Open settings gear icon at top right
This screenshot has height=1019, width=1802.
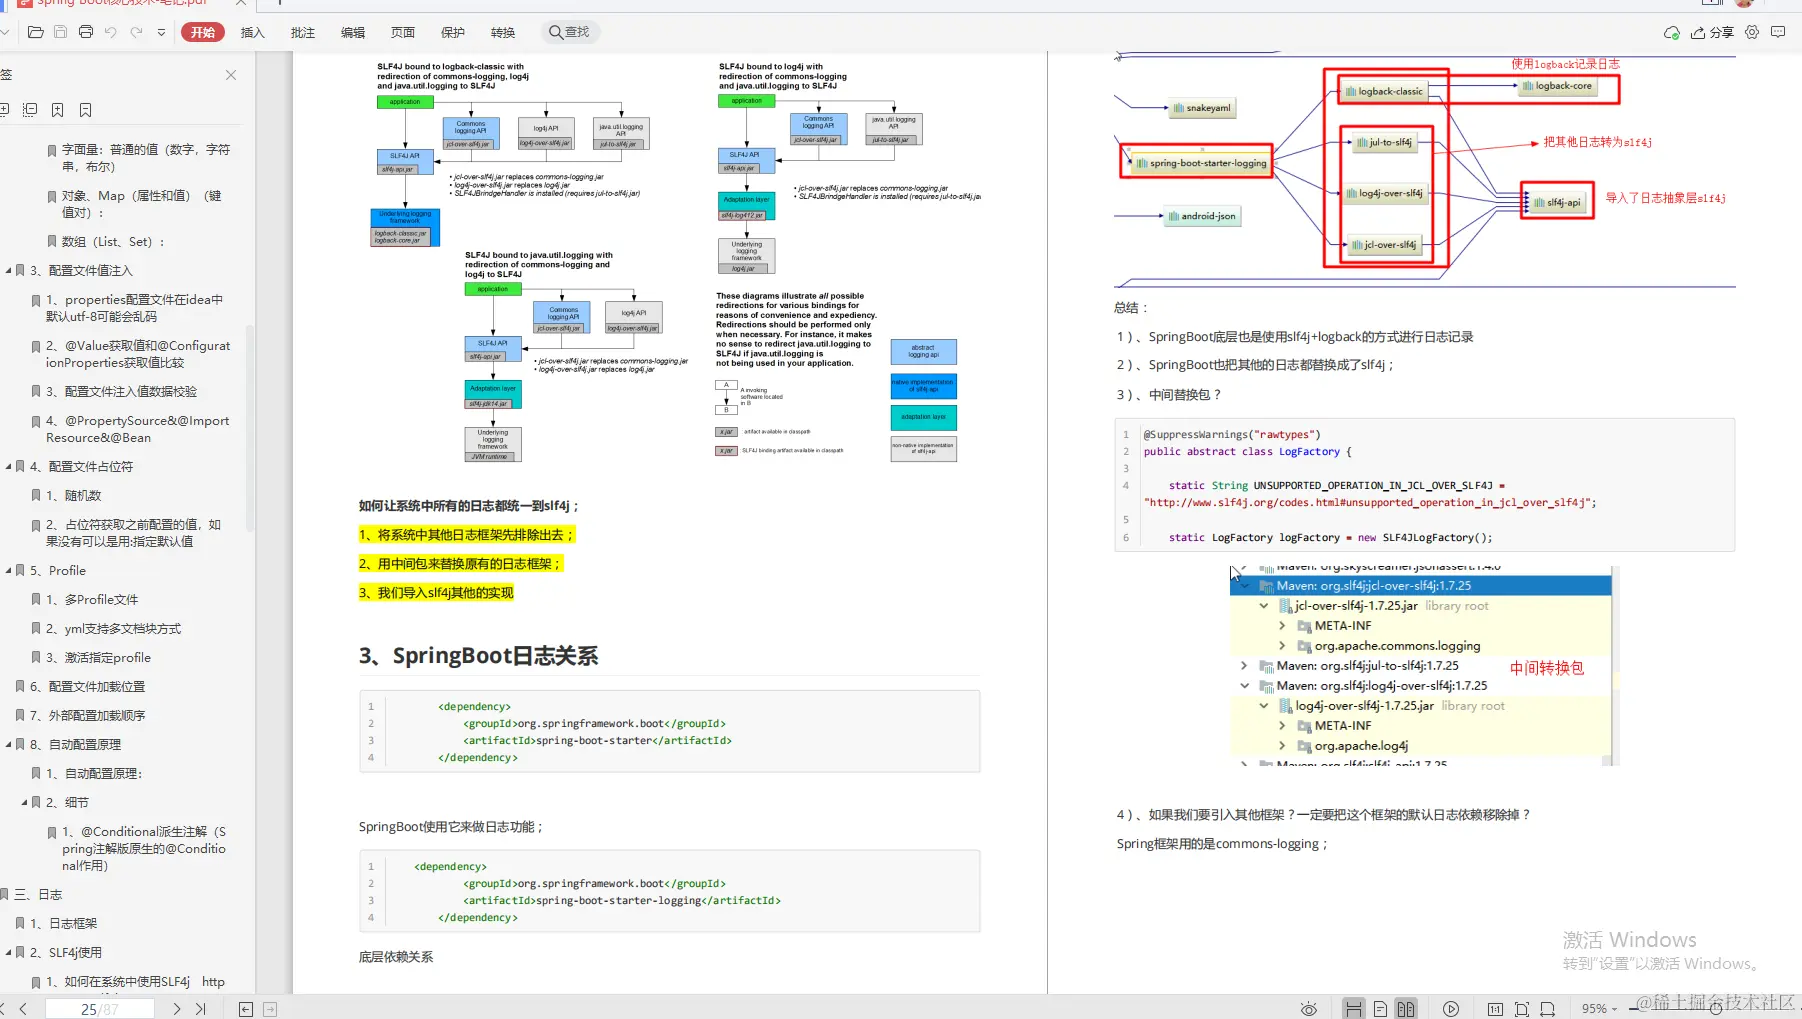click(x=1752, y=32)
